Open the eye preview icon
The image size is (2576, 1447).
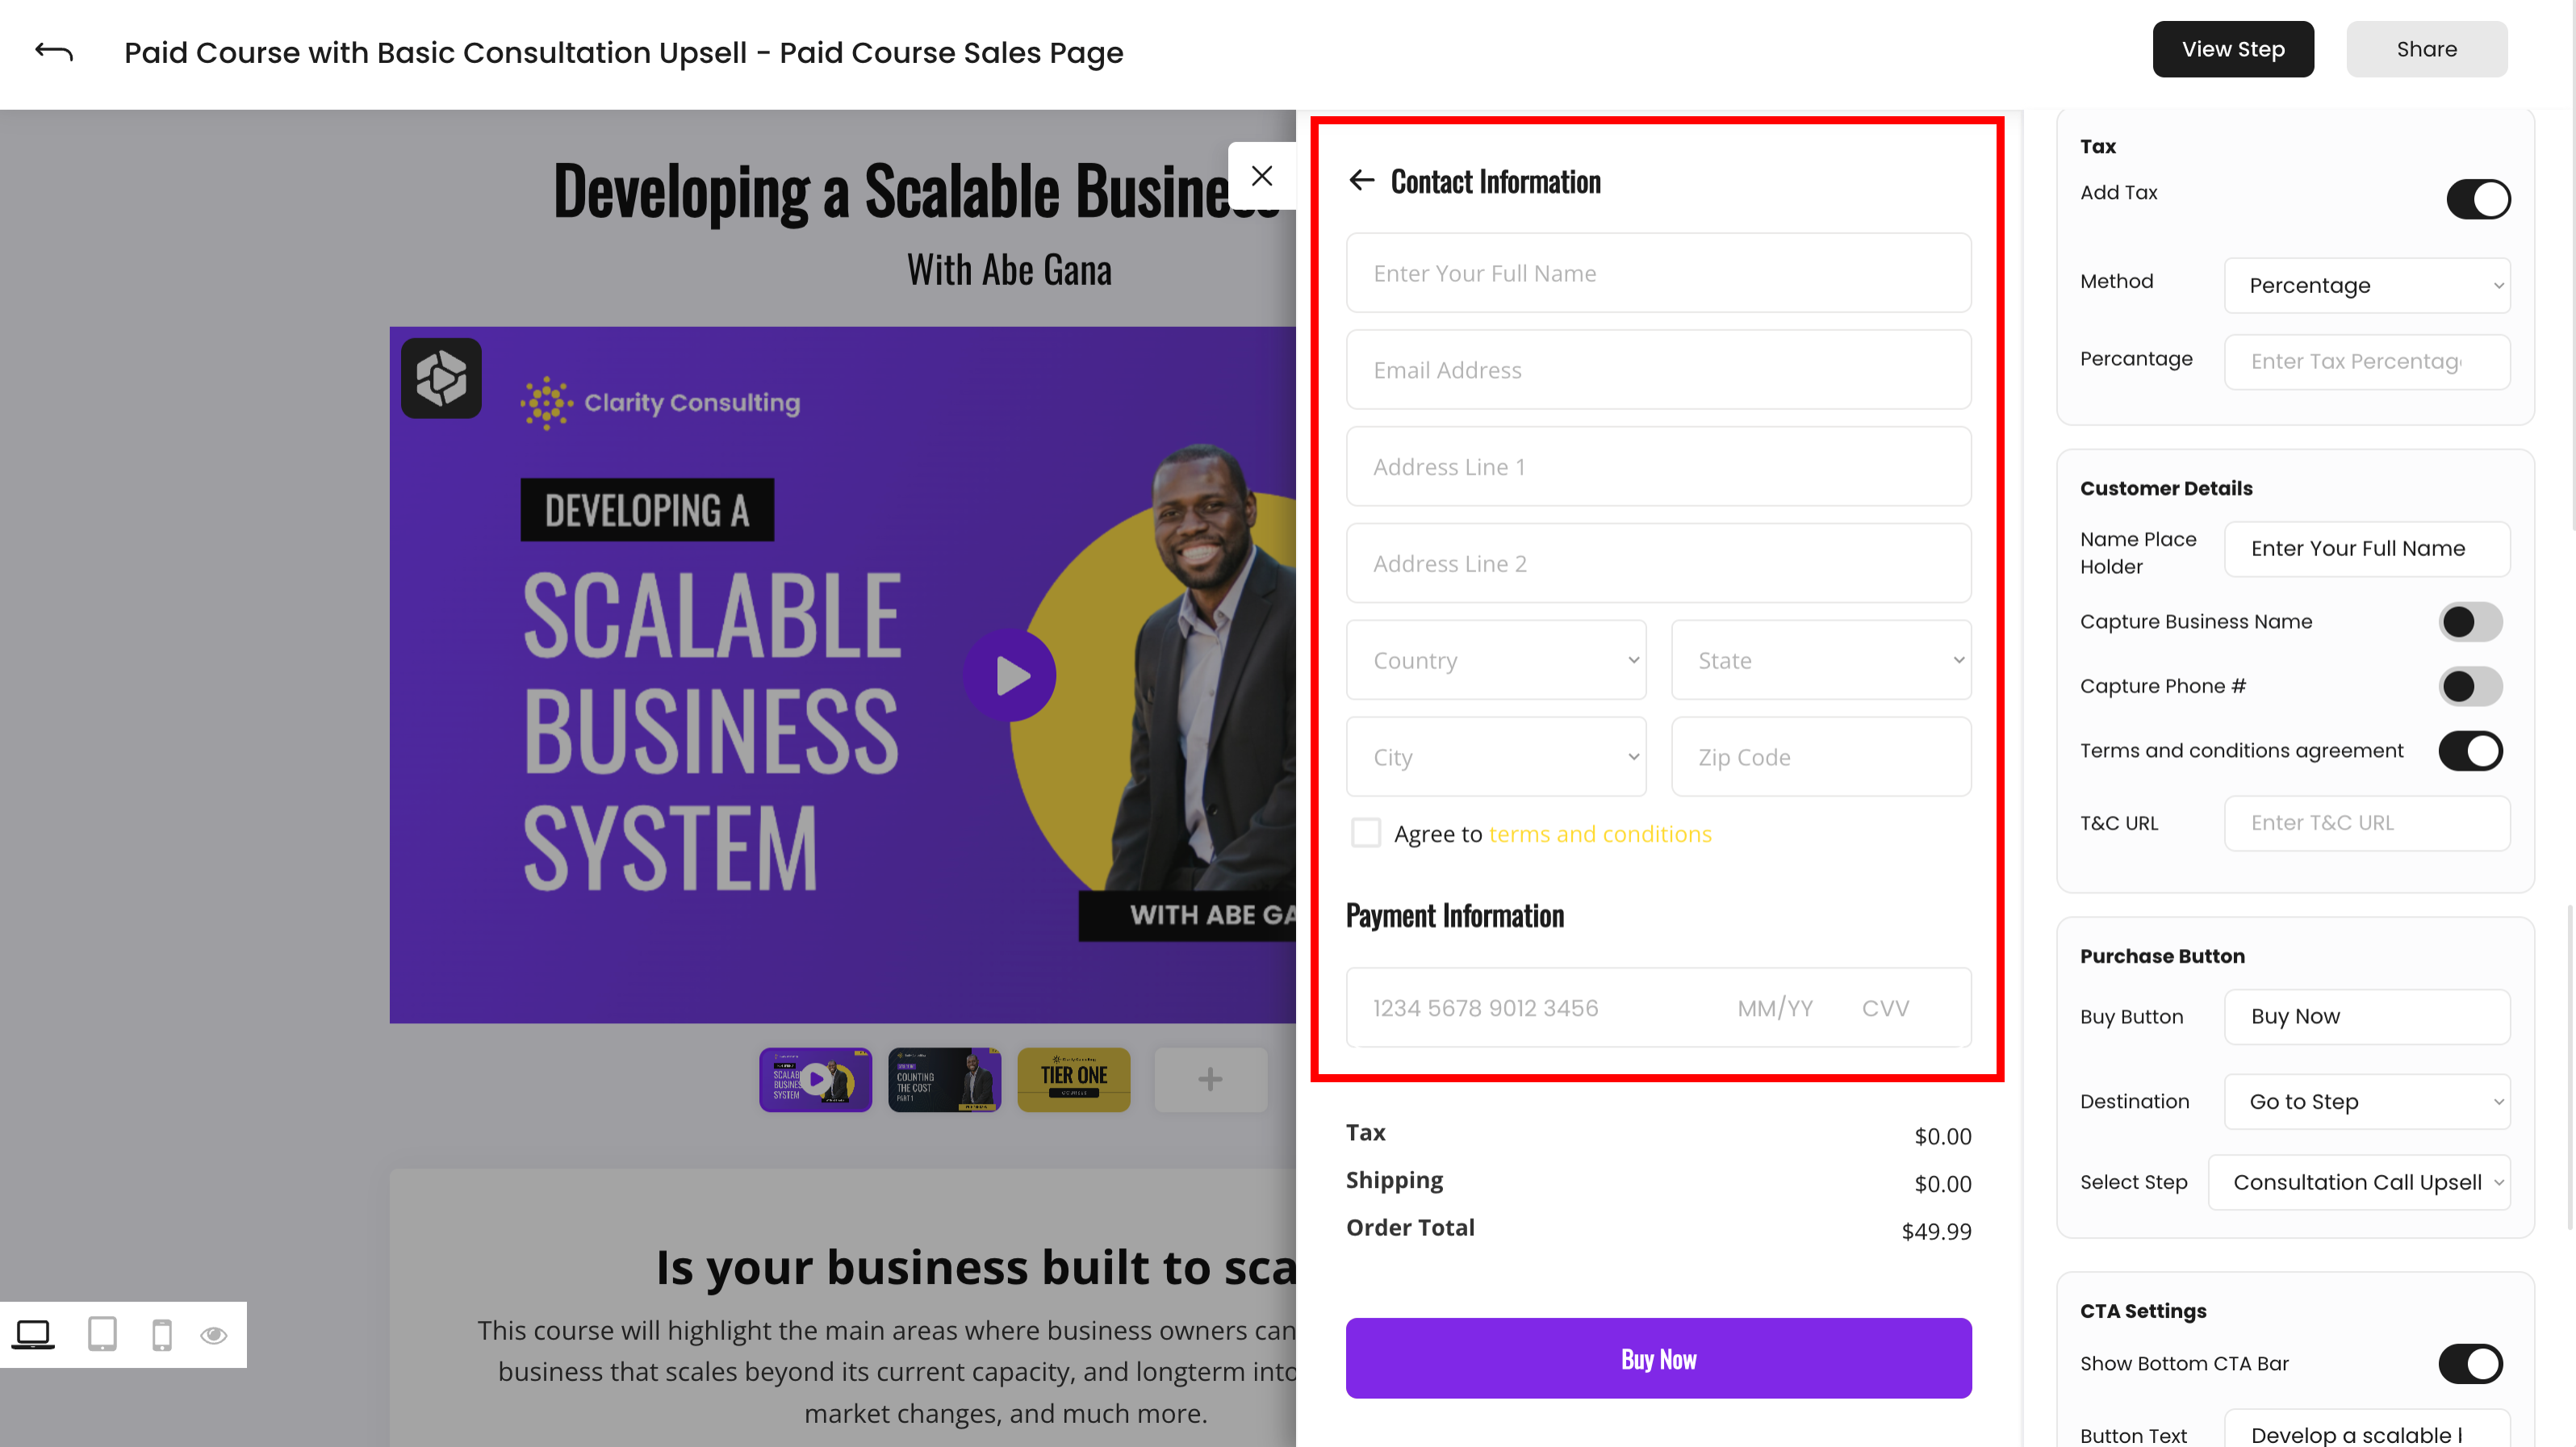tap(214, 1334)
